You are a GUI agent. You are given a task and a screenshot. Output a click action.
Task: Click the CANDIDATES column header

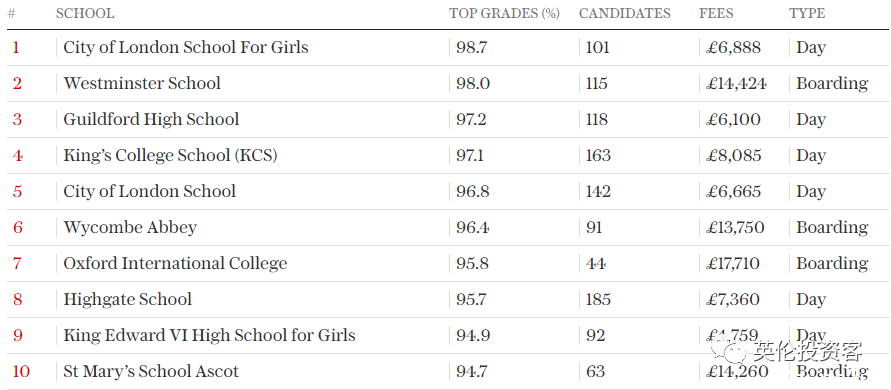click(x=624, y=14)
